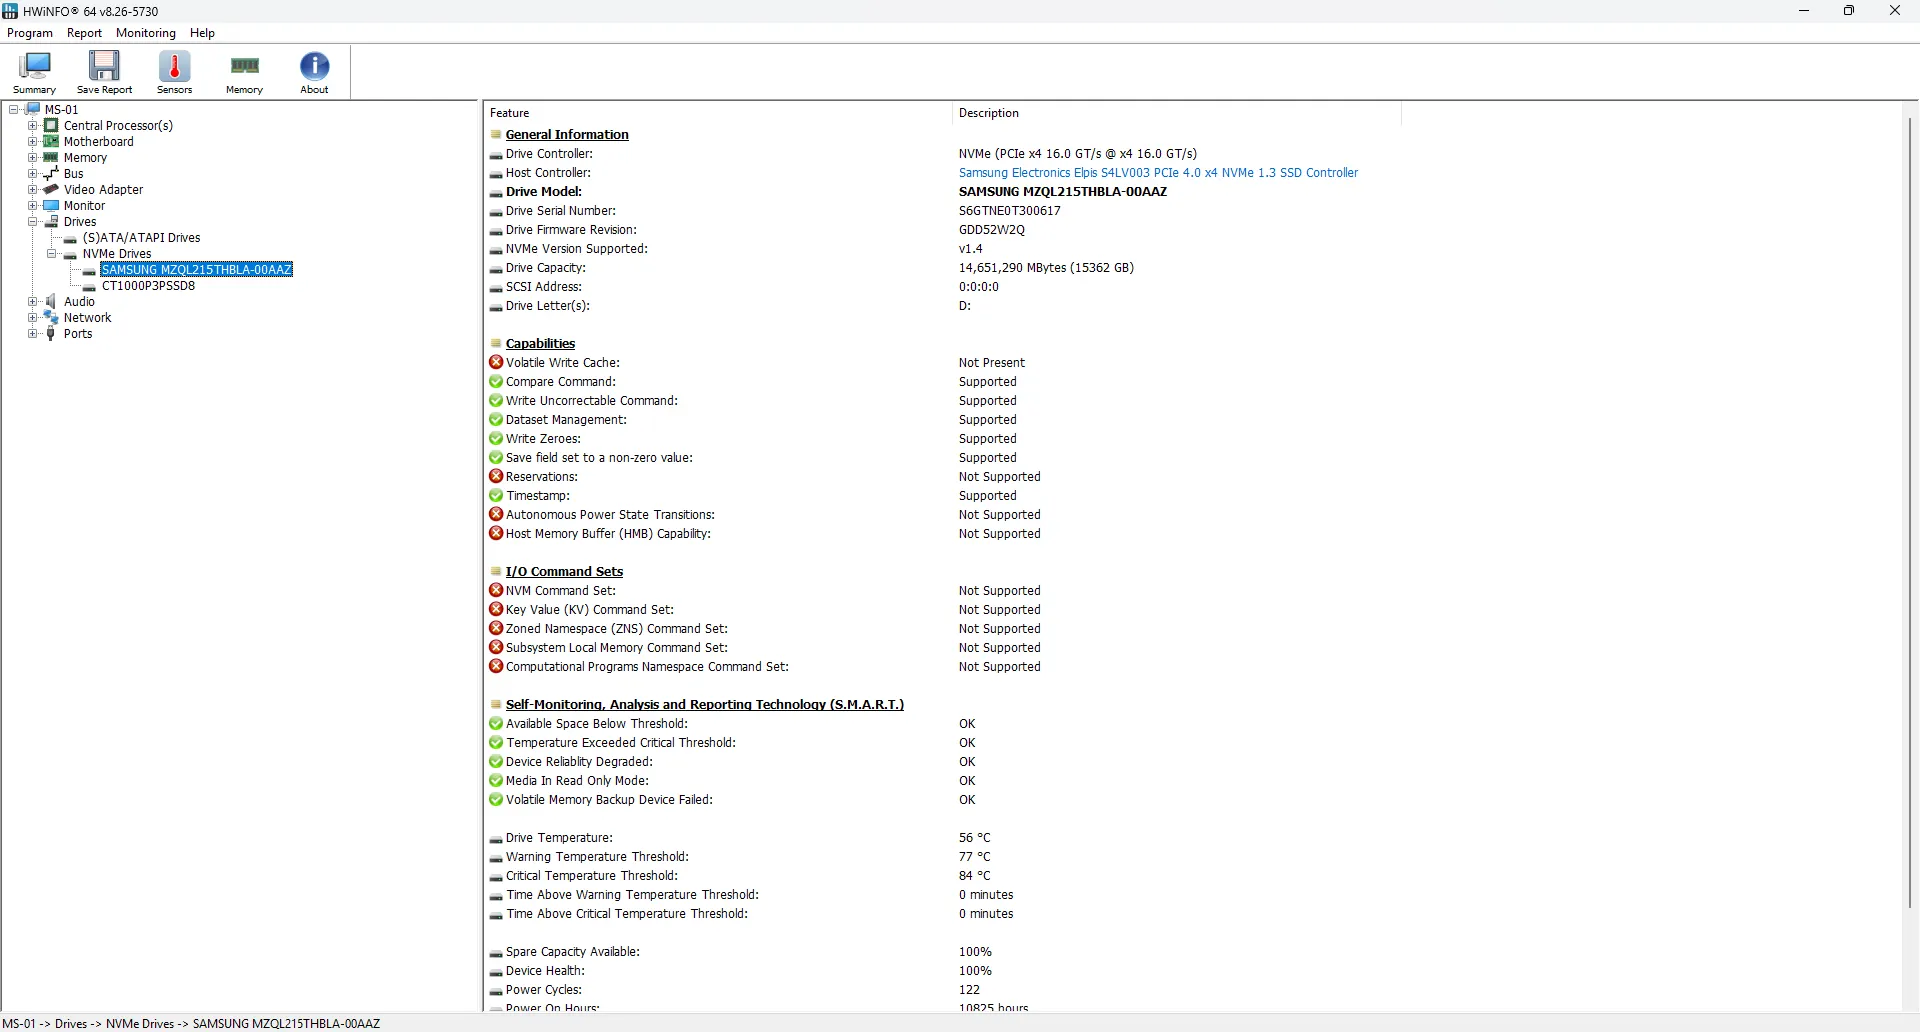
Task: Click the Bus tree node icon
Action: click(x=51, y=173)
